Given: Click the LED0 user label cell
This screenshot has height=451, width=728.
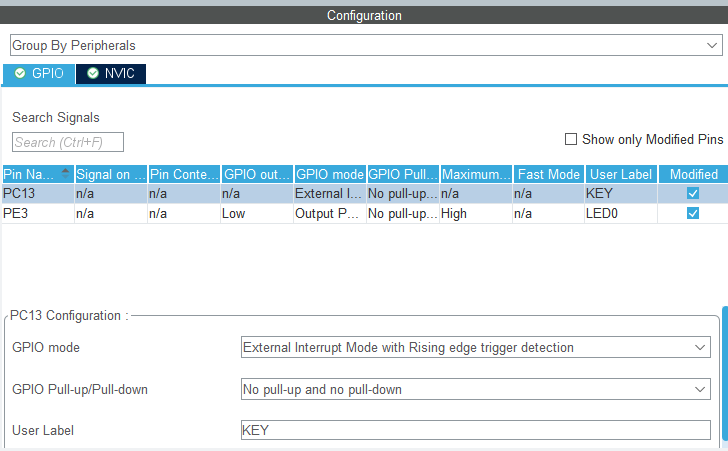Looking at the screenshot, I should click(x=621, y=214).
